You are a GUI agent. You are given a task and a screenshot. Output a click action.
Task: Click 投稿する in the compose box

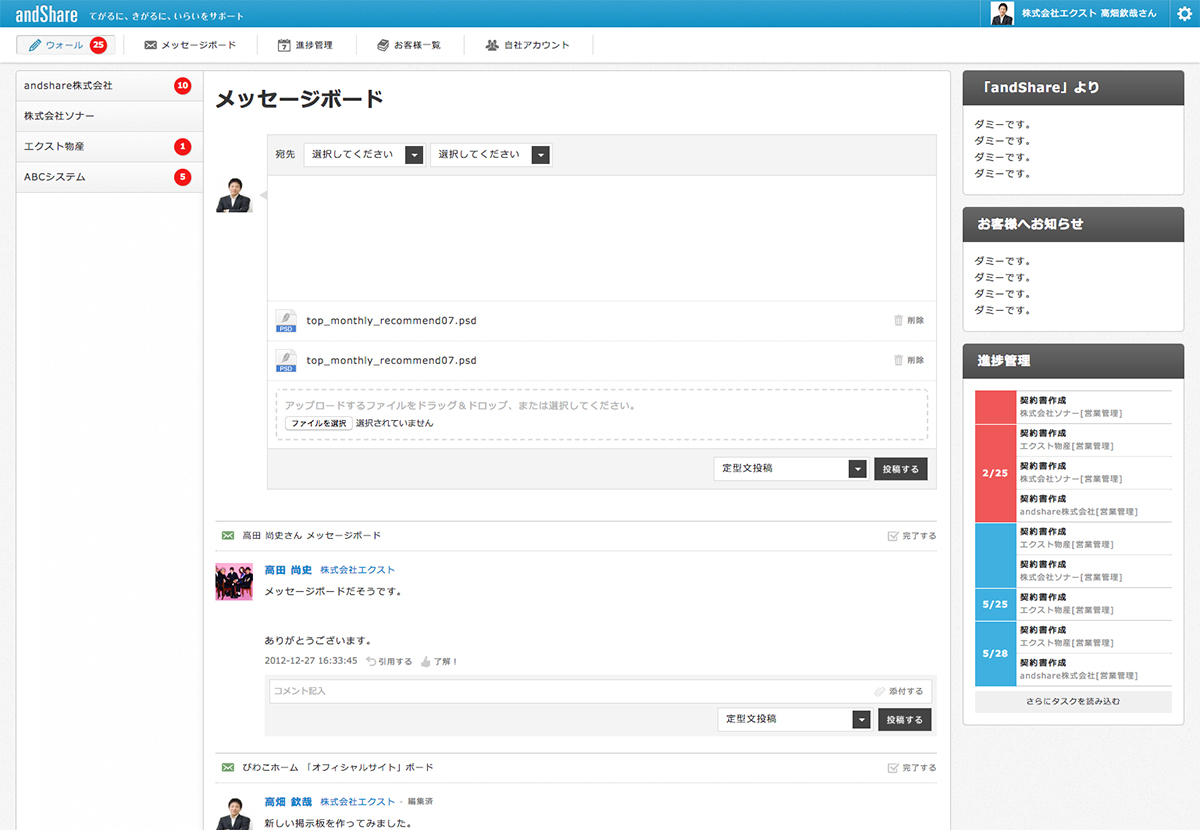pos(901,468)
